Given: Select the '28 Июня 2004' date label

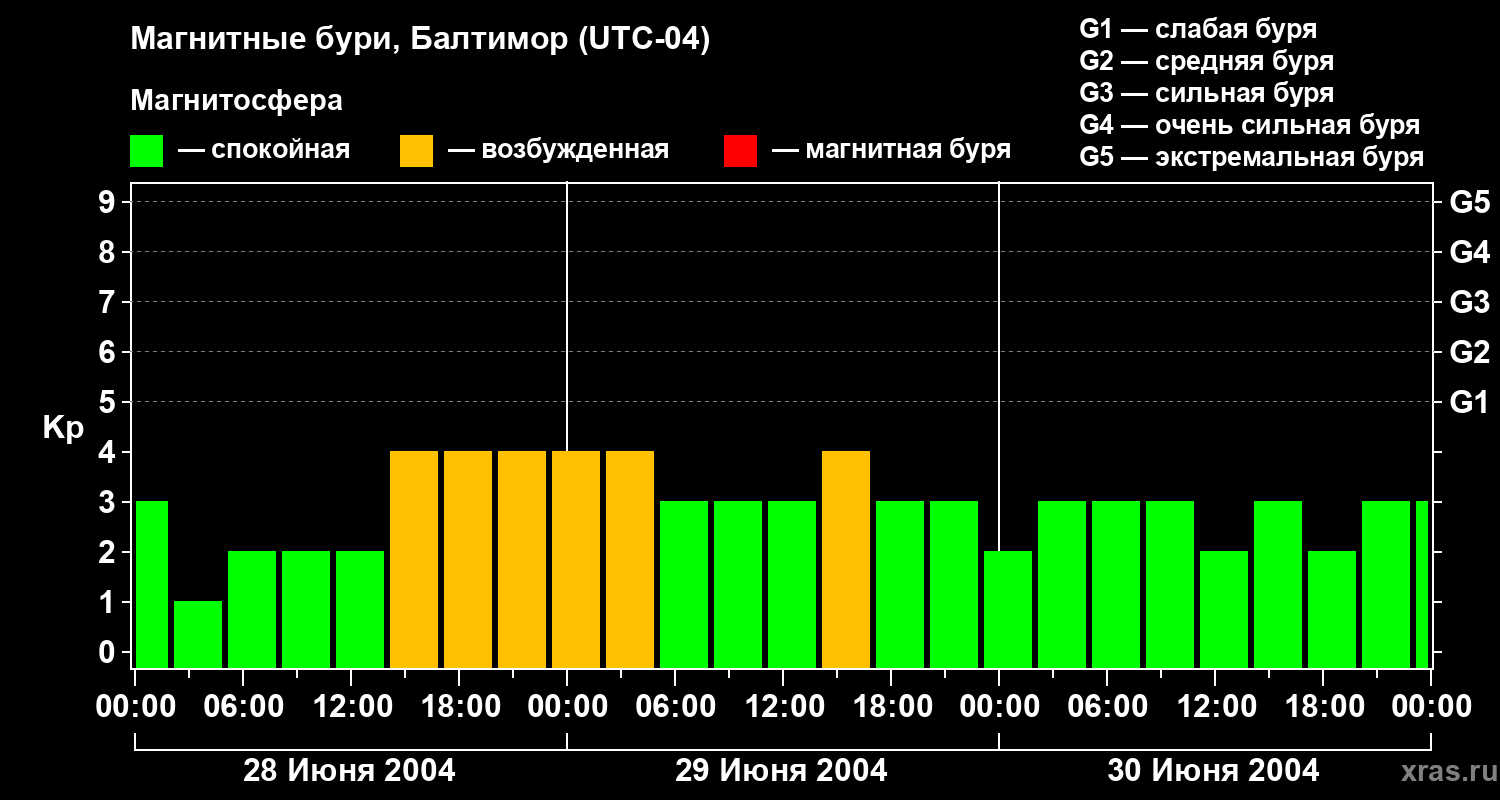Looking at the screenshot, I should [x=349, y=771].
